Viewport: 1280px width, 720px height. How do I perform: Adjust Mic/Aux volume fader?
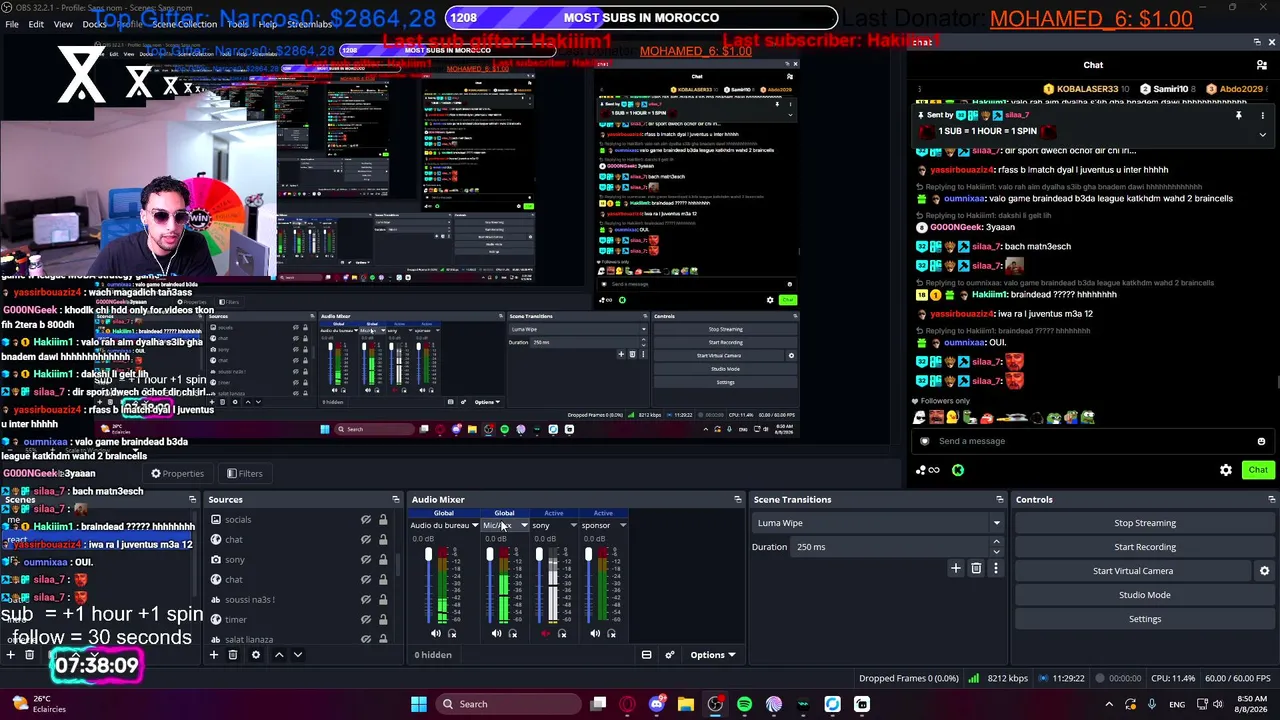tap(489, 555)
